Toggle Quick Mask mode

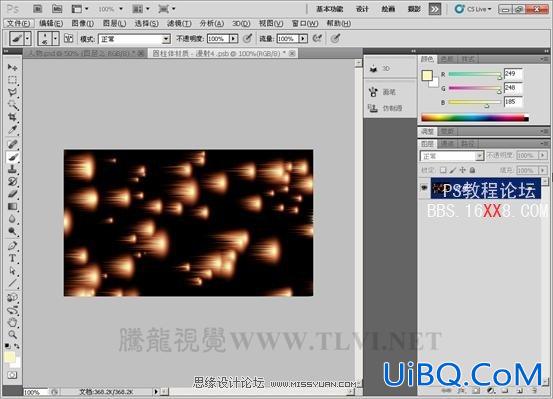pyautogui.click(x=12, y=375)
